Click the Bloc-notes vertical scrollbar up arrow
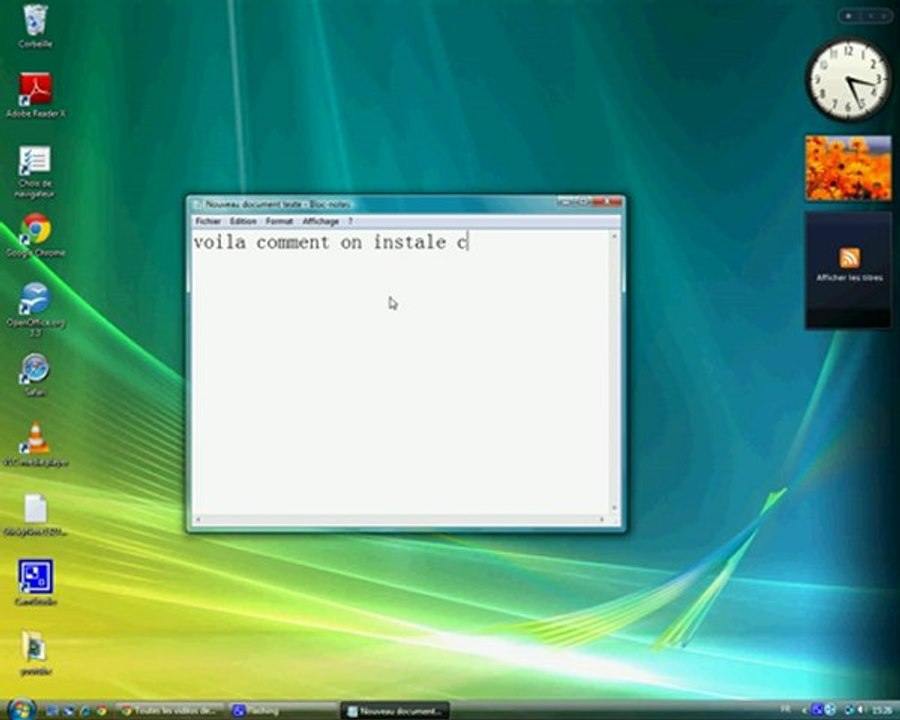 pyautogui.click(x=615, y=236)
